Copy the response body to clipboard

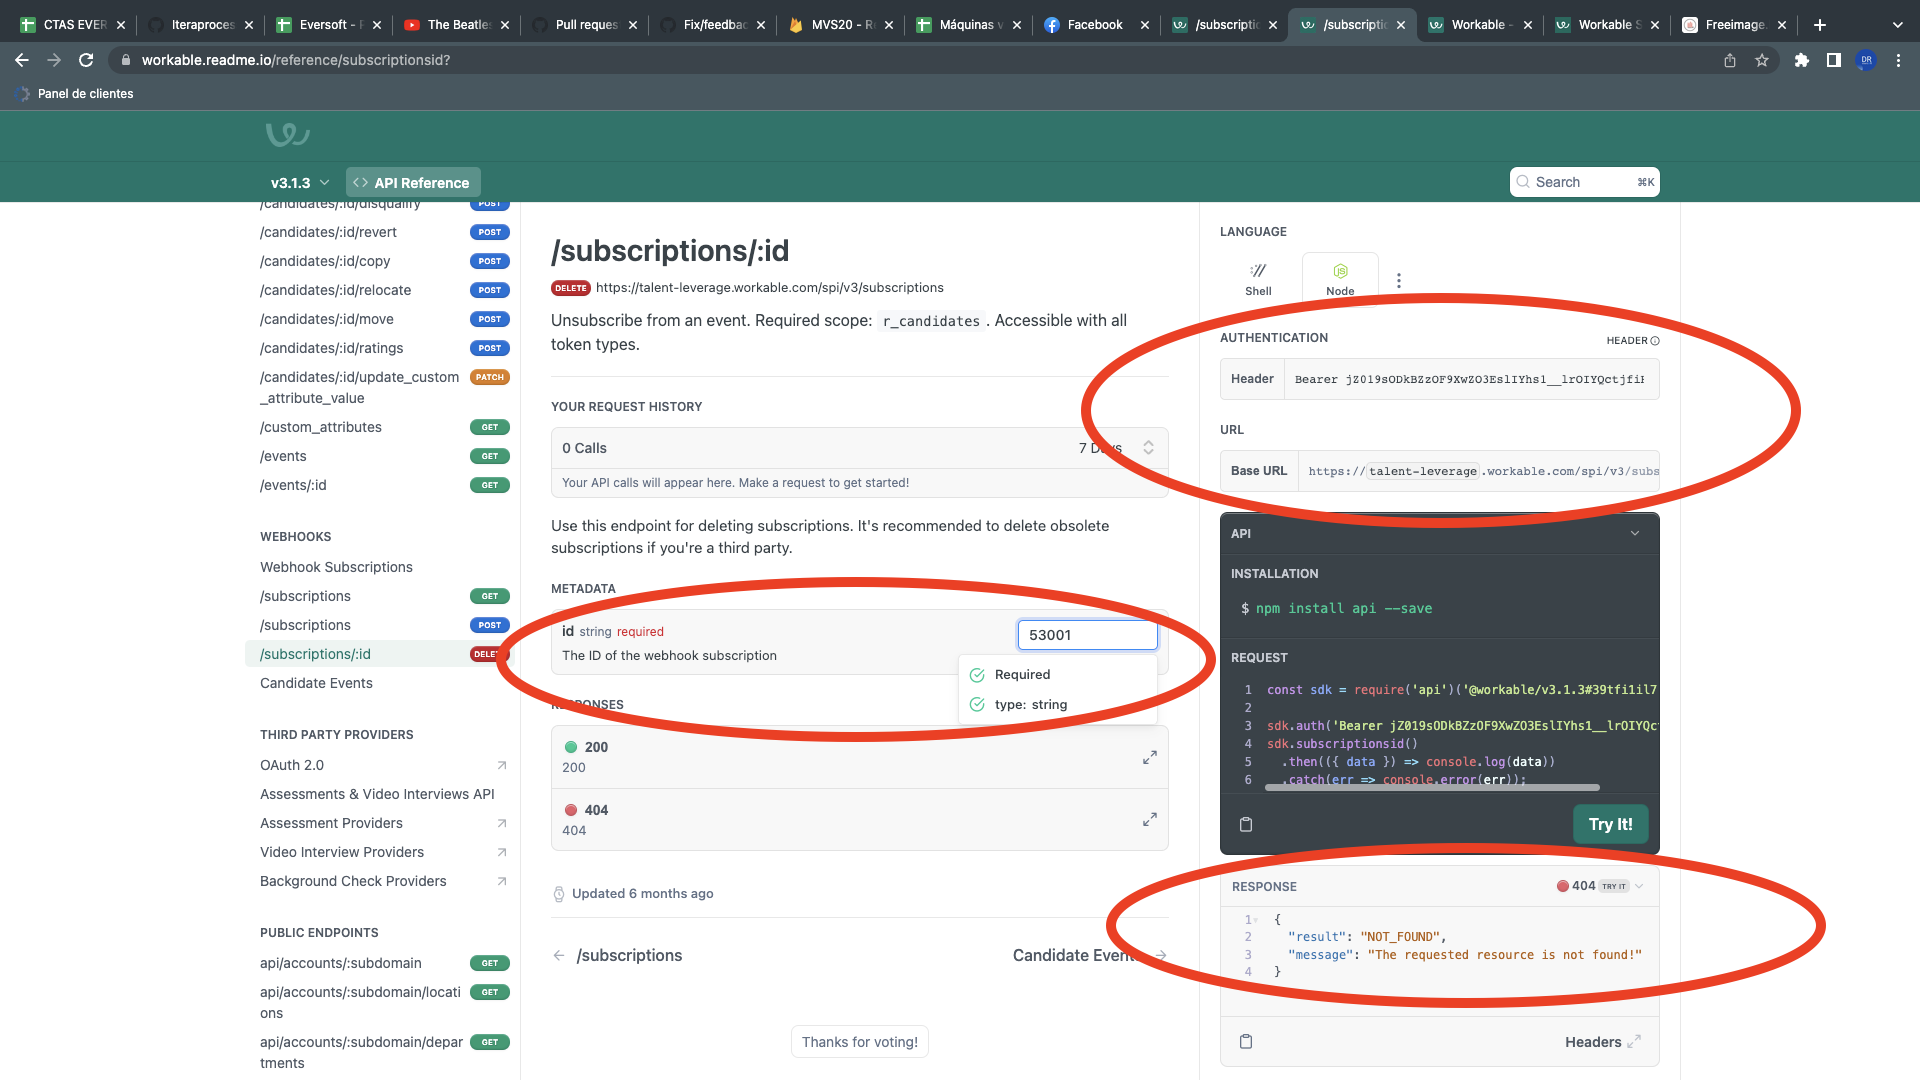1246,1041
